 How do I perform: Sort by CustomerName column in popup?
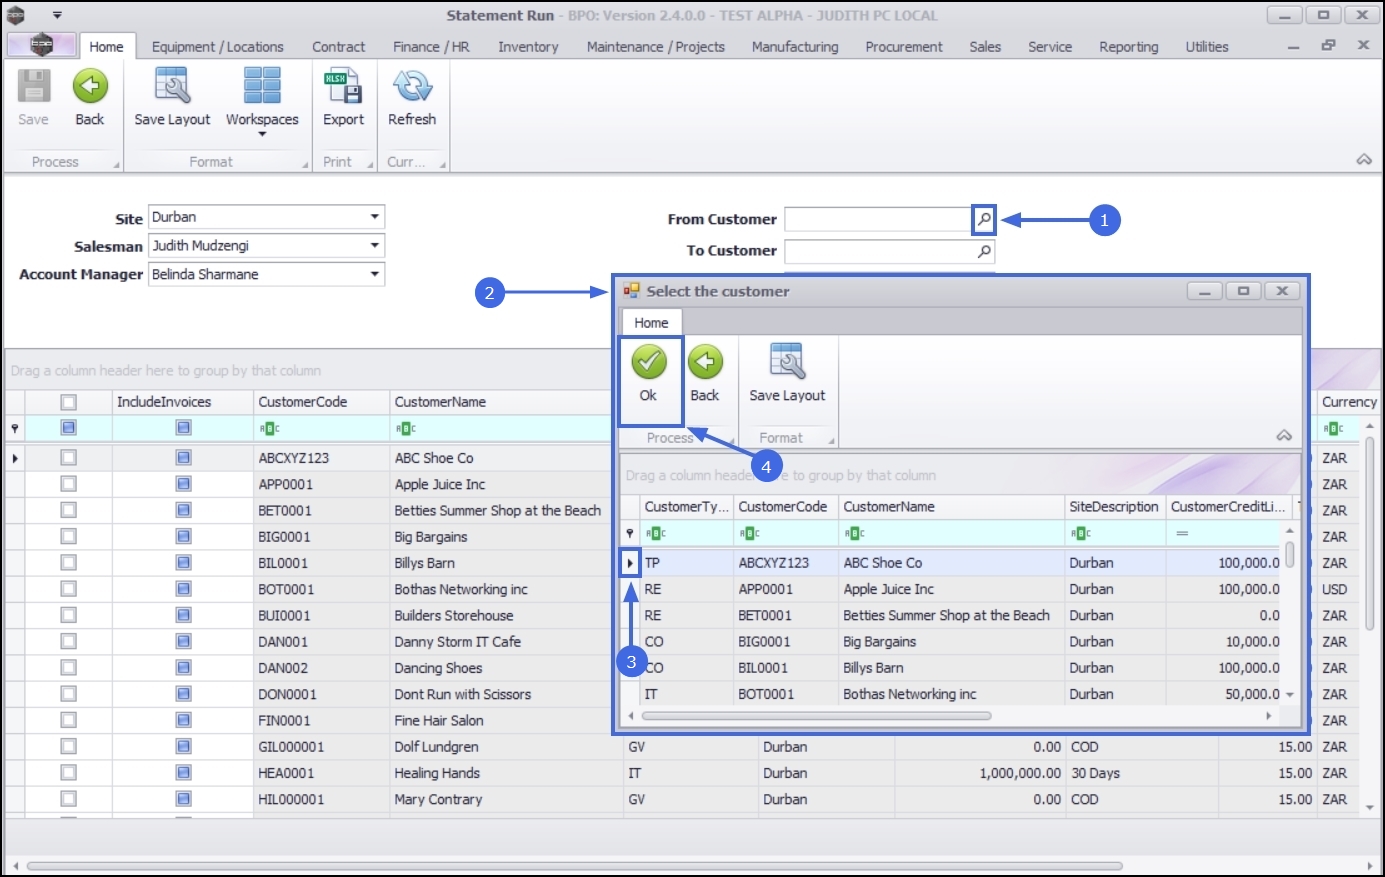[x=888, y=507]
